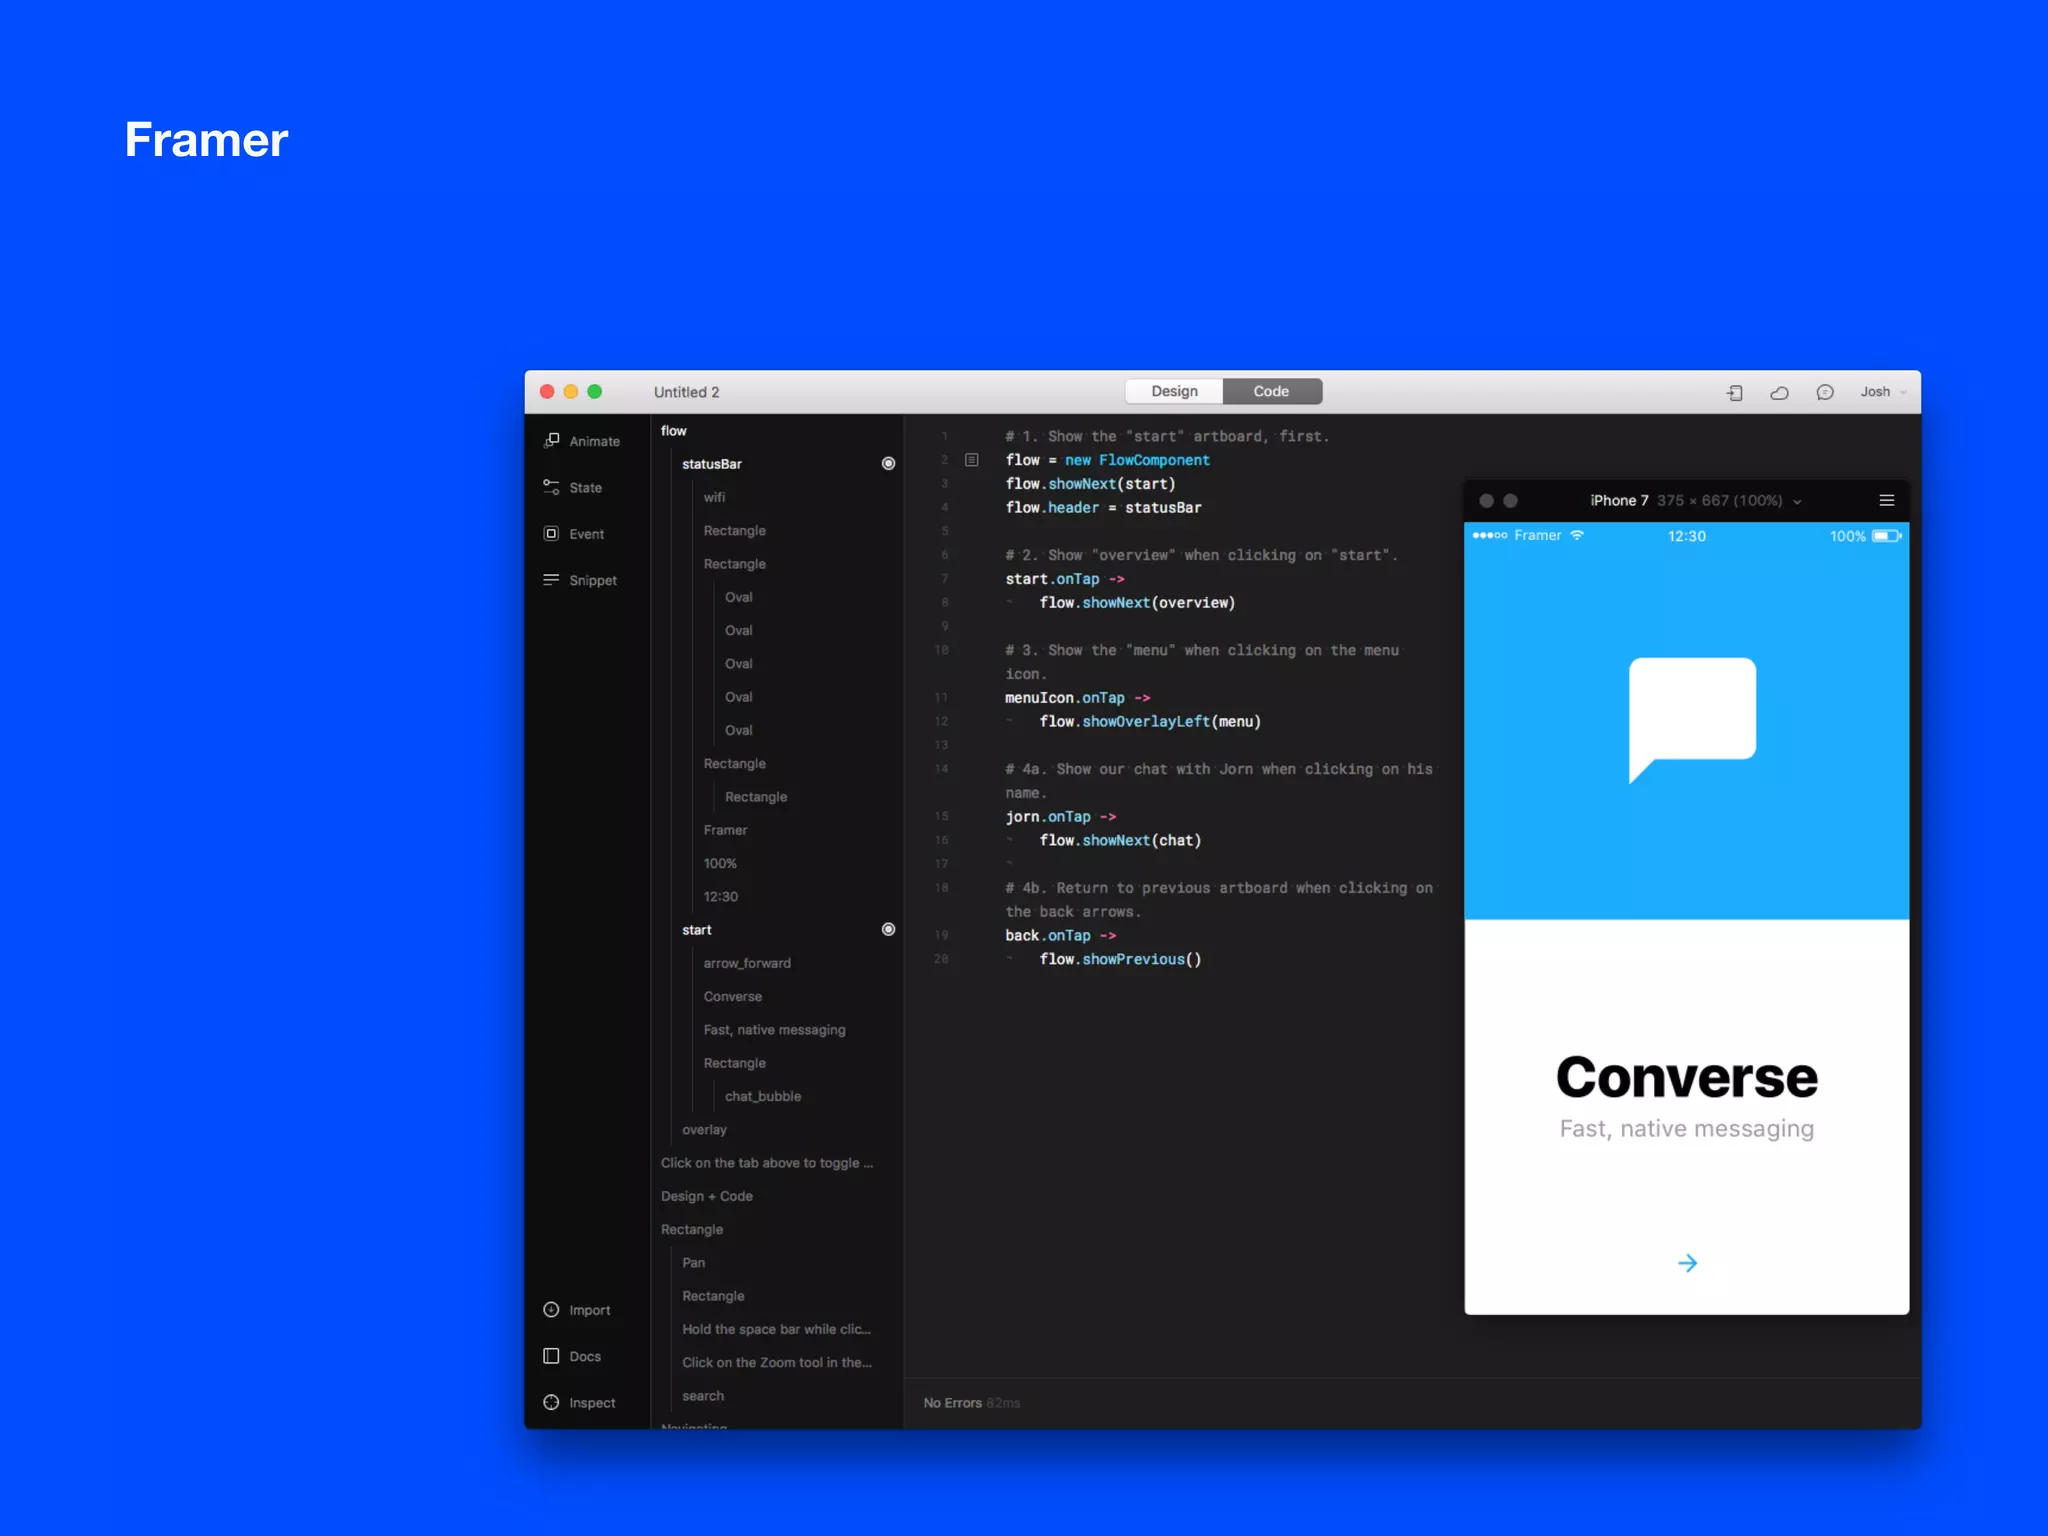
Task: Select the Fast, native messaging layer row
Action: (x=775, y=1030)
